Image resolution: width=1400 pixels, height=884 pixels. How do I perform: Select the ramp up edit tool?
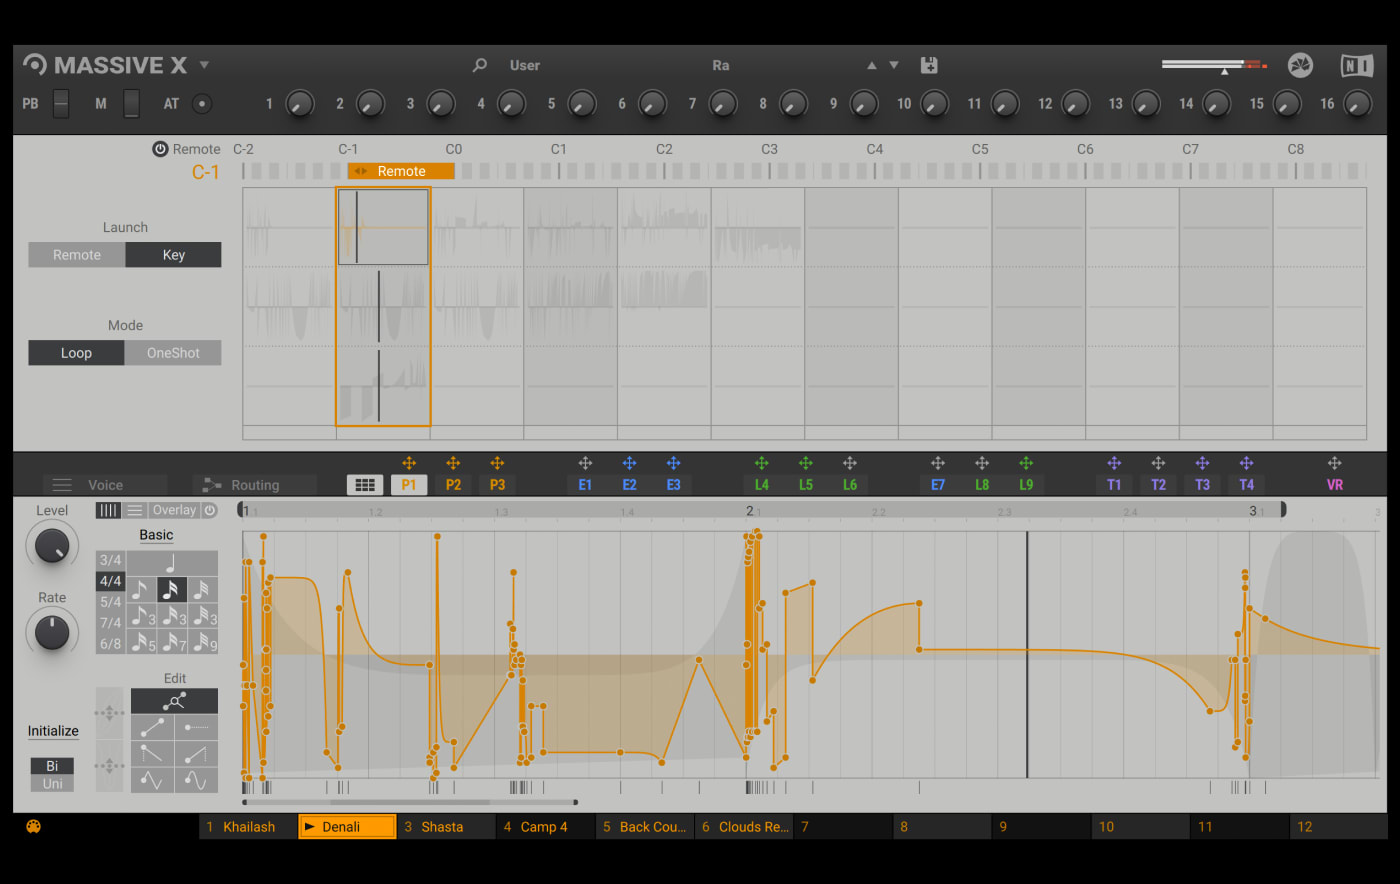(x=196, y=753)
